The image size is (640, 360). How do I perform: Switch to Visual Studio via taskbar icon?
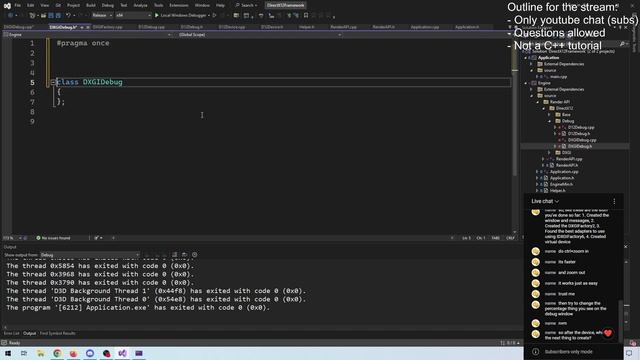click(x=122, y=353)
